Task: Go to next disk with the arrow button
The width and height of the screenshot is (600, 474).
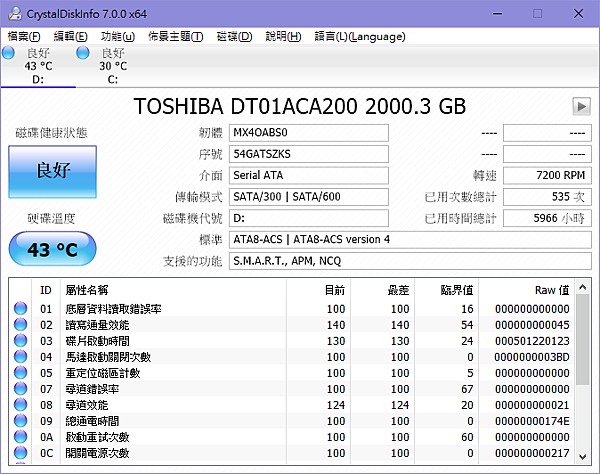Action: click(x=581, y=106)
